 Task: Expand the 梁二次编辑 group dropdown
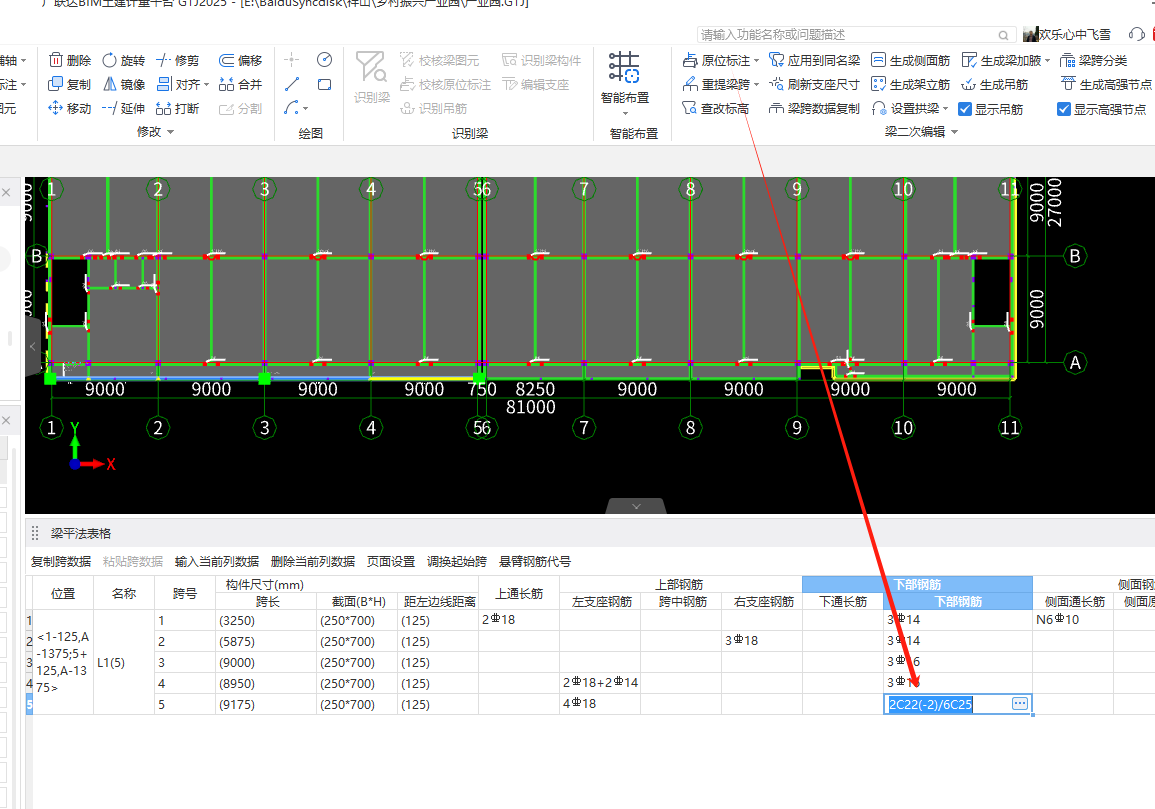click(955, 132)
